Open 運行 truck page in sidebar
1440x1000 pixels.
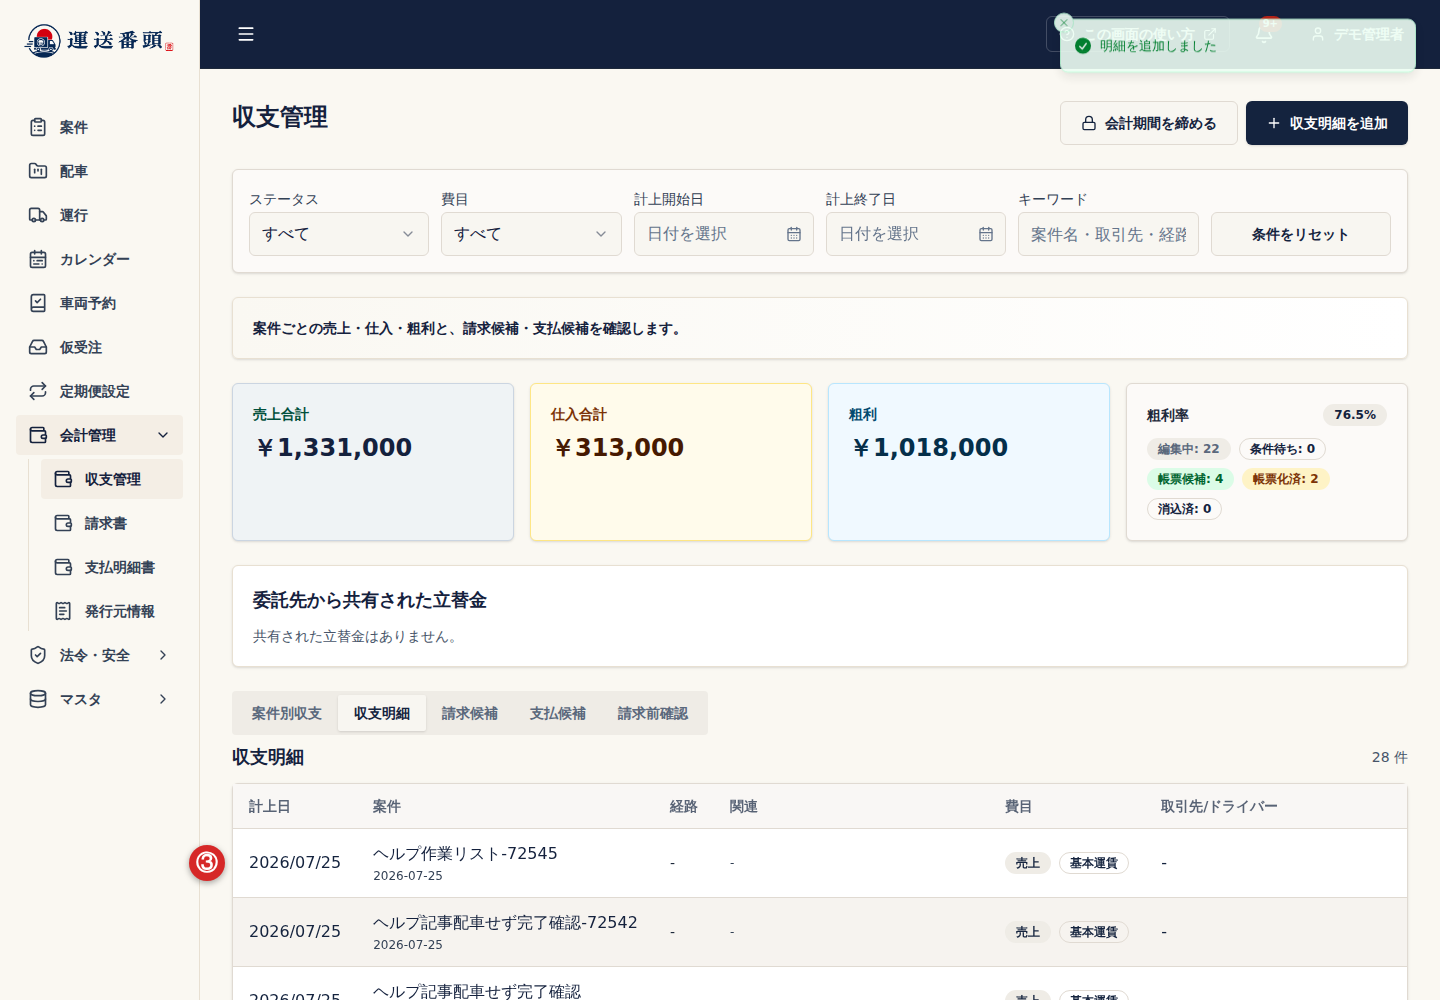click(99, 215)
